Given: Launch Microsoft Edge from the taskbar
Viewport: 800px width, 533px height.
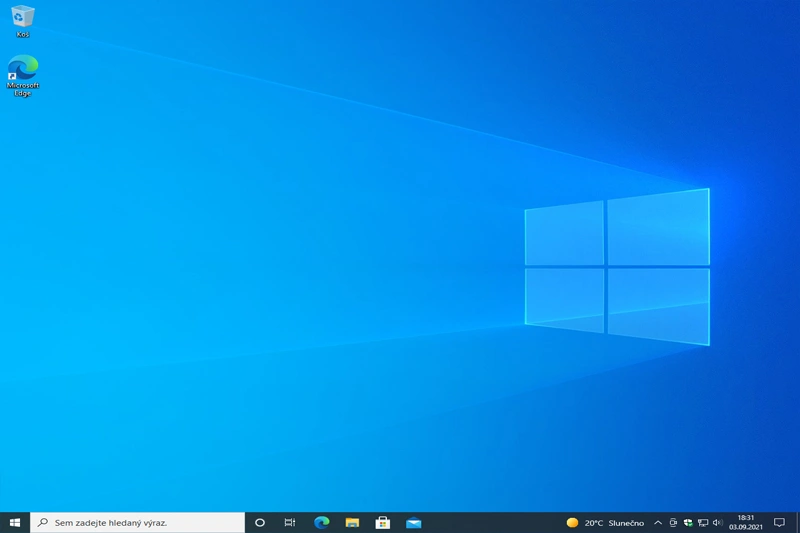Looking at the screenshot, I should click(321, 522).
